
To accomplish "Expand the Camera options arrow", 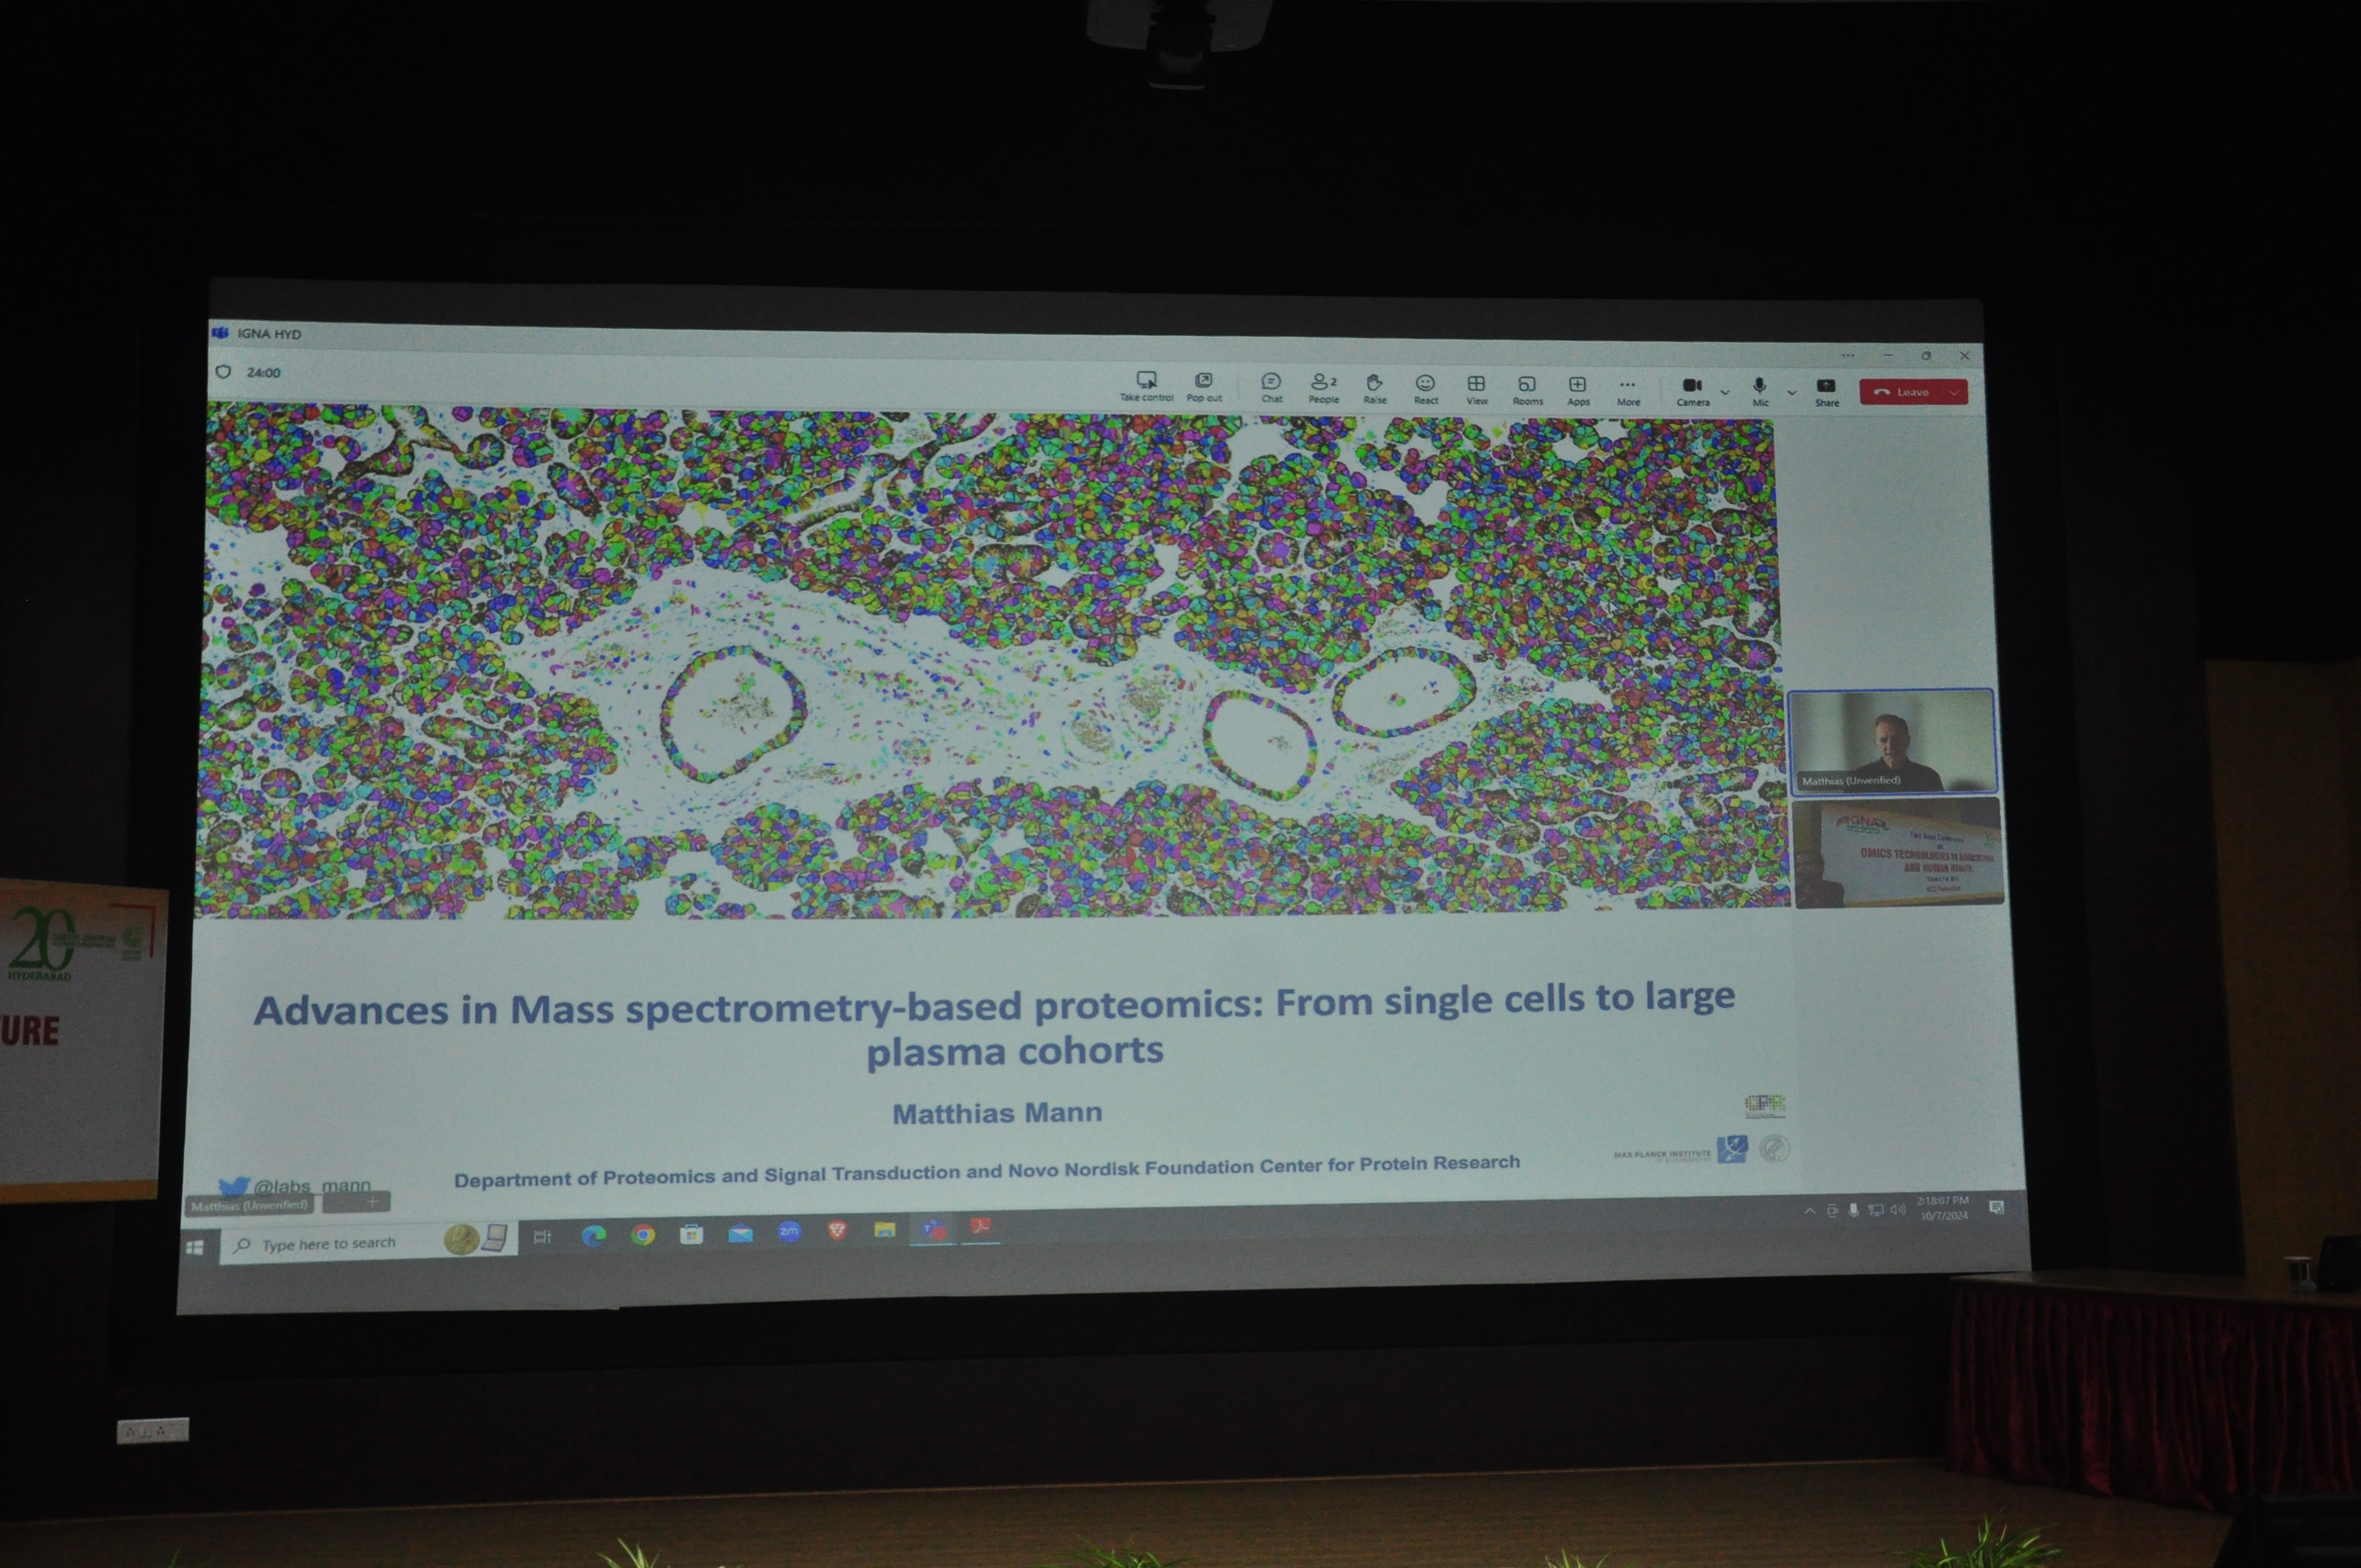I will pyautogui.click(x=1725, y=392).
